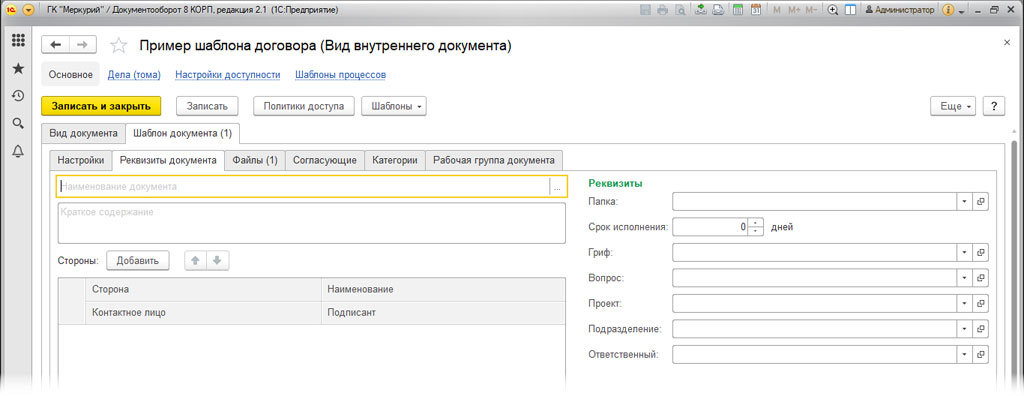Increase Срок исполнения with stepper
The width and height of the screenshot is (1024, 396).
pos(756,223)
